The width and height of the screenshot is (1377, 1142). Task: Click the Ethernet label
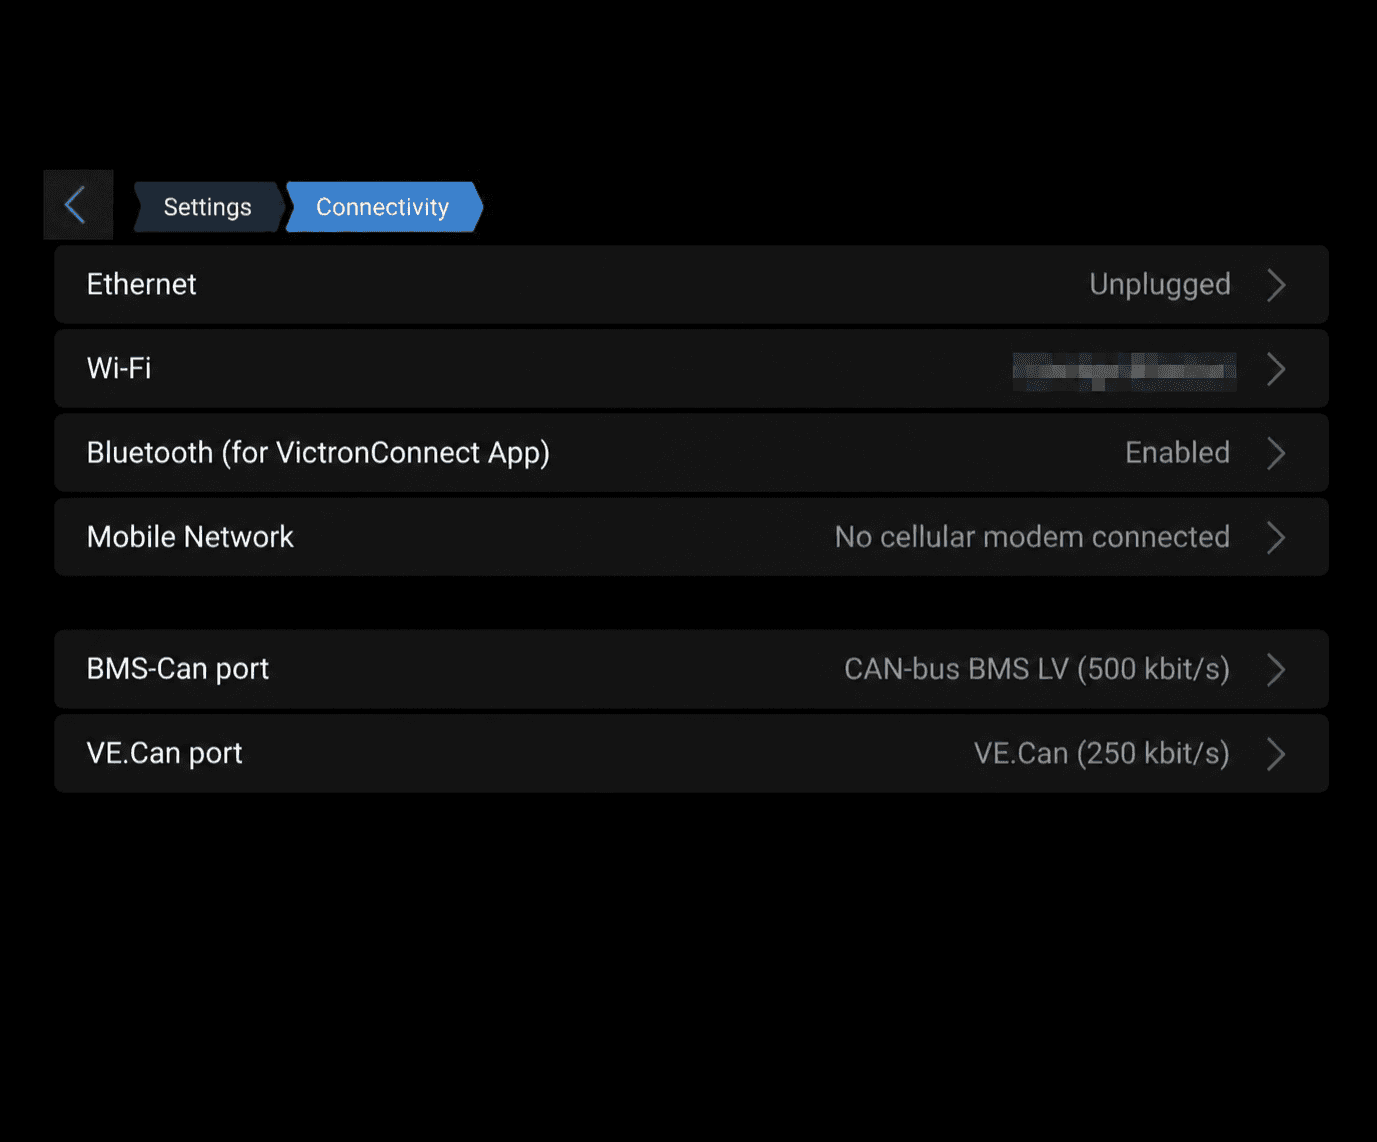coord(142,284)
